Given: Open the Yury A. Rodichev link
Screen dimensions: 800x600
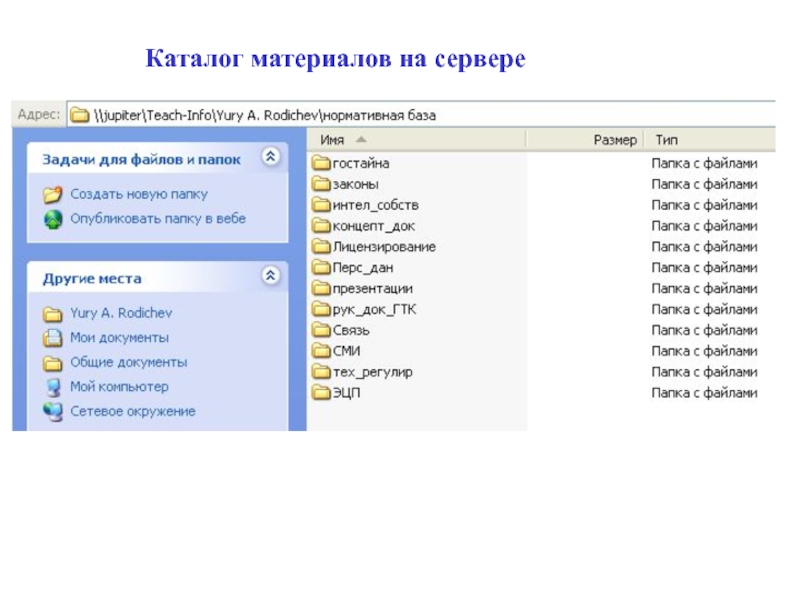Looking at the screenshot, I should click(121, 313).
